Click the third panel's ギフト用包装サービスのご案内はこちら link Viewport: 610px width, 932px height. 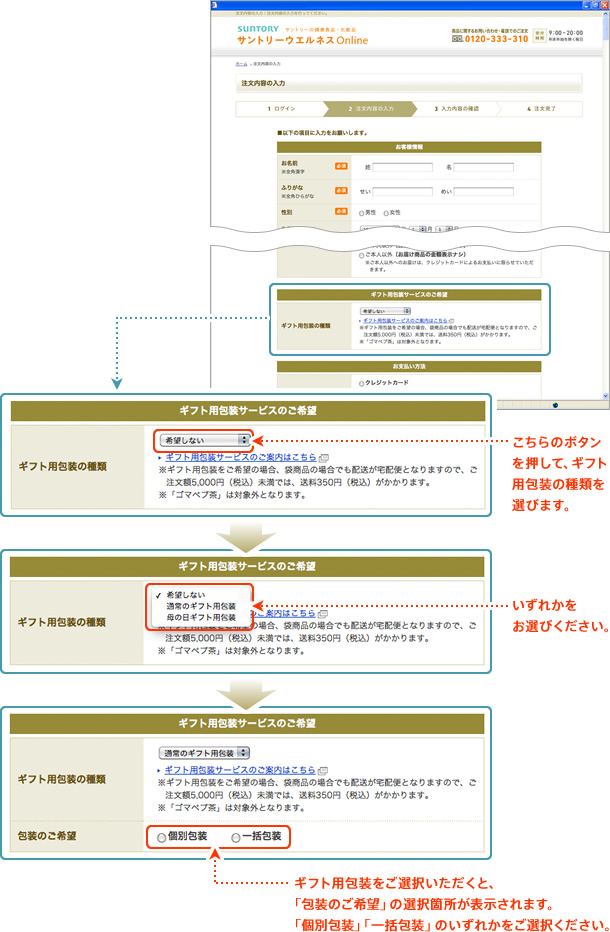[x=240, y=770]
